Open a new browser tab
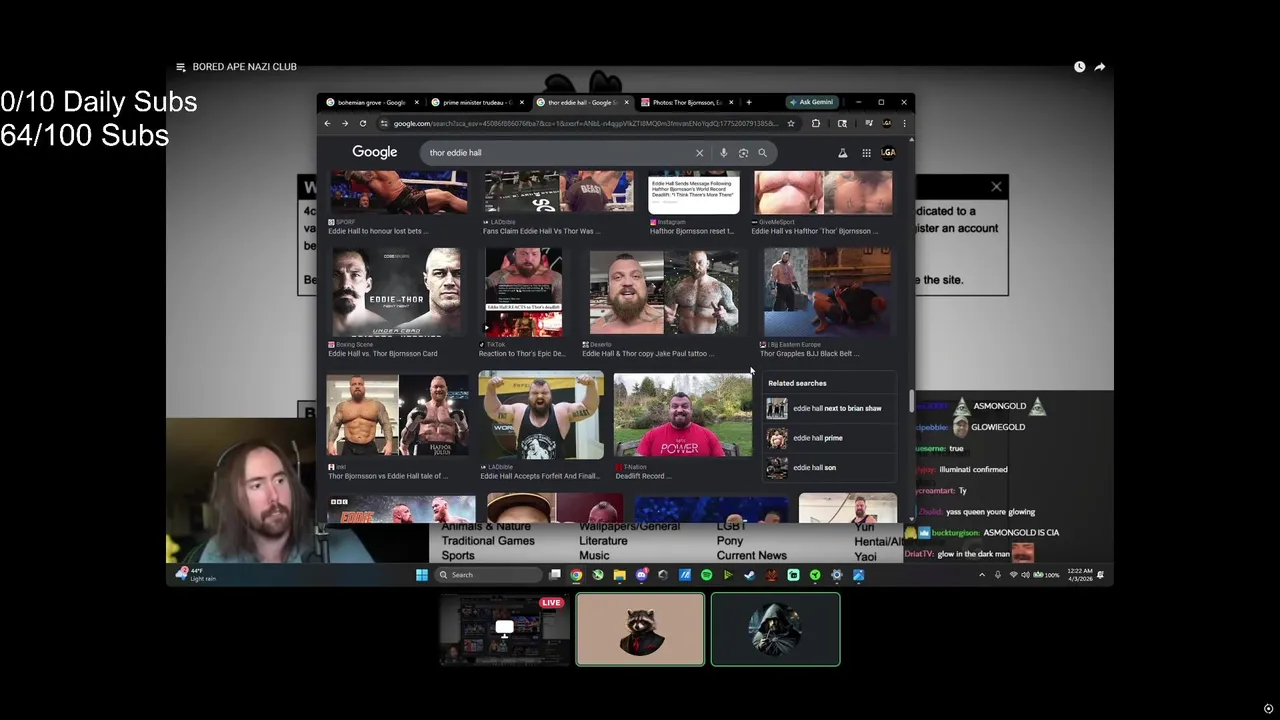 click(748, 102)
